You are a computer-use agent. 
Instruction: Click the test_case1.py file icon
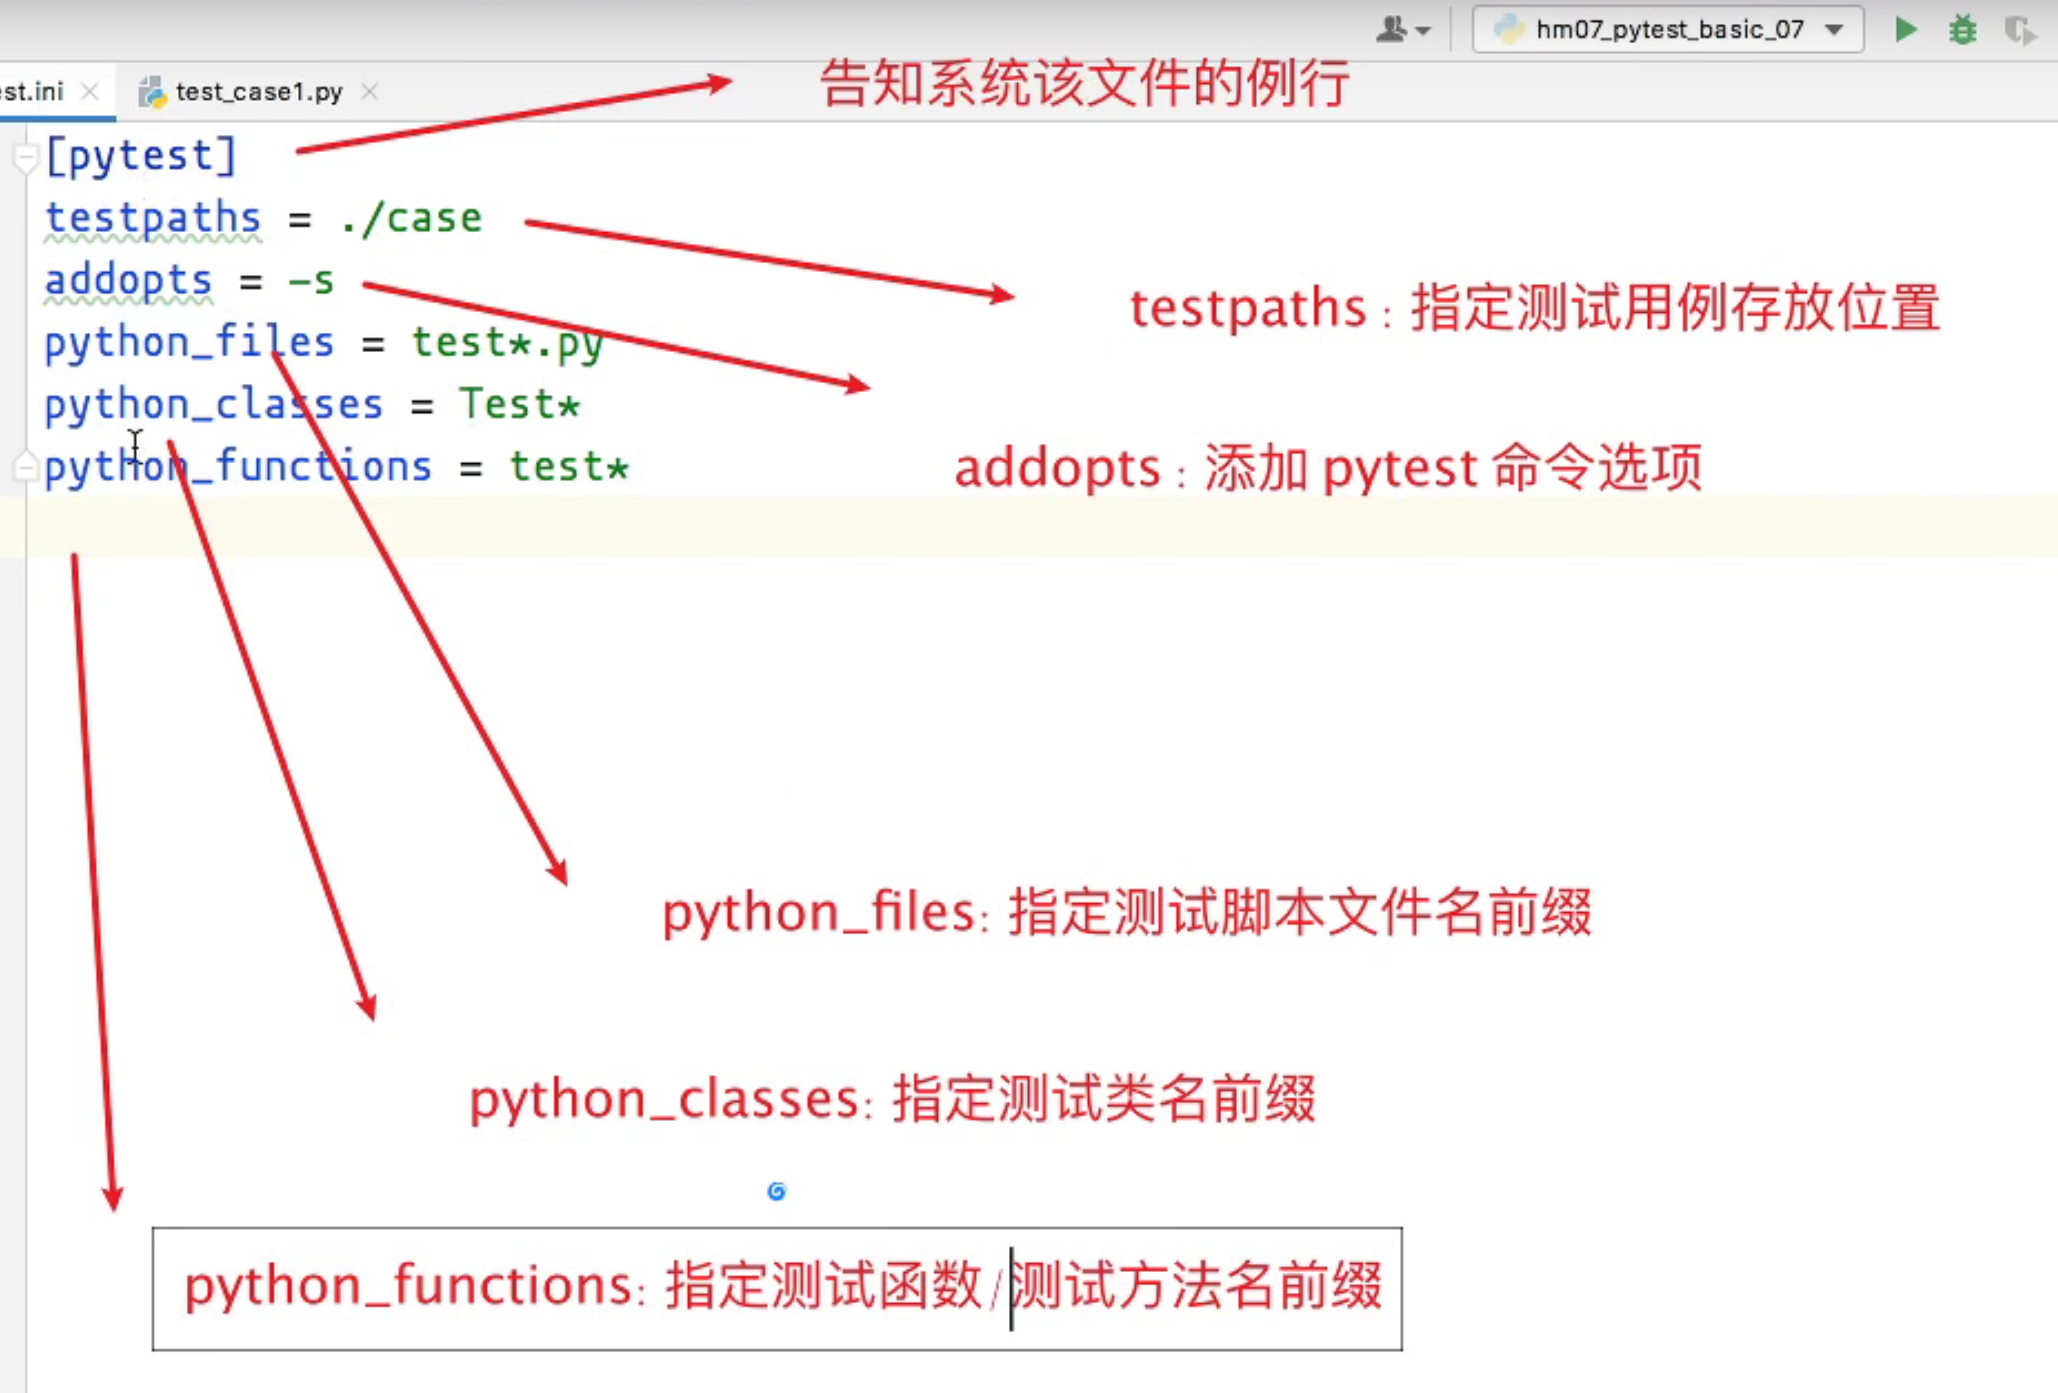pyautogui.click(x=152, y=92)
